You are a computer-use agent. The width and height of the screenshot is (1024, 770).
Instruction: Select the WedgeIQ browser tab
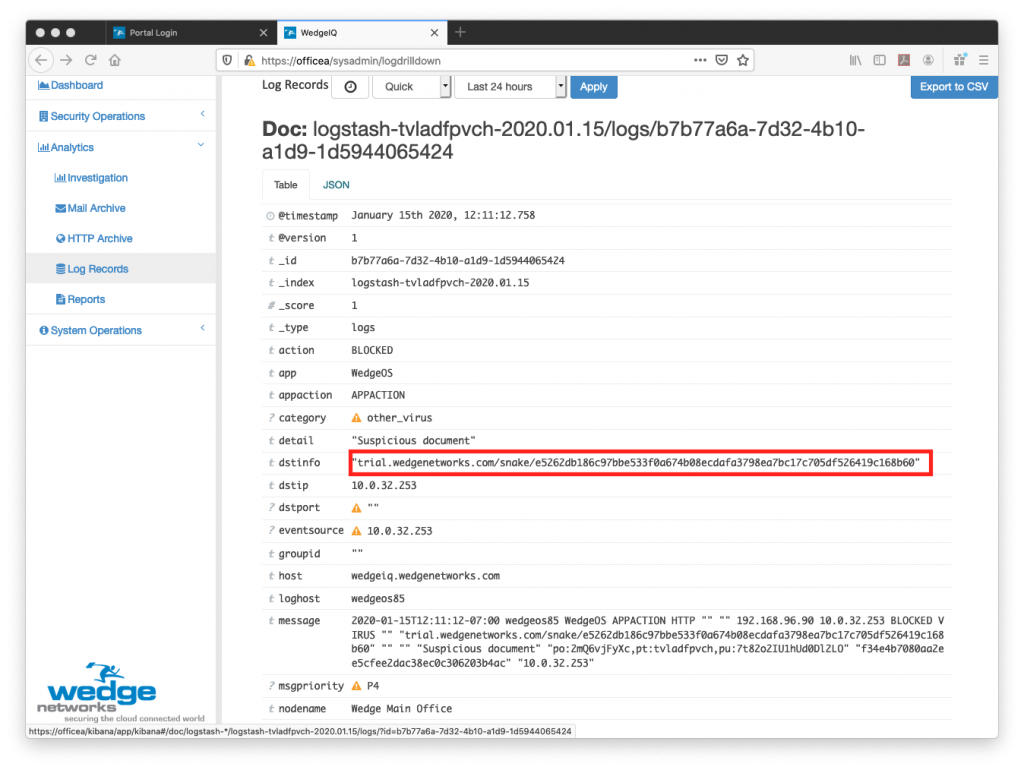[362, 33]
